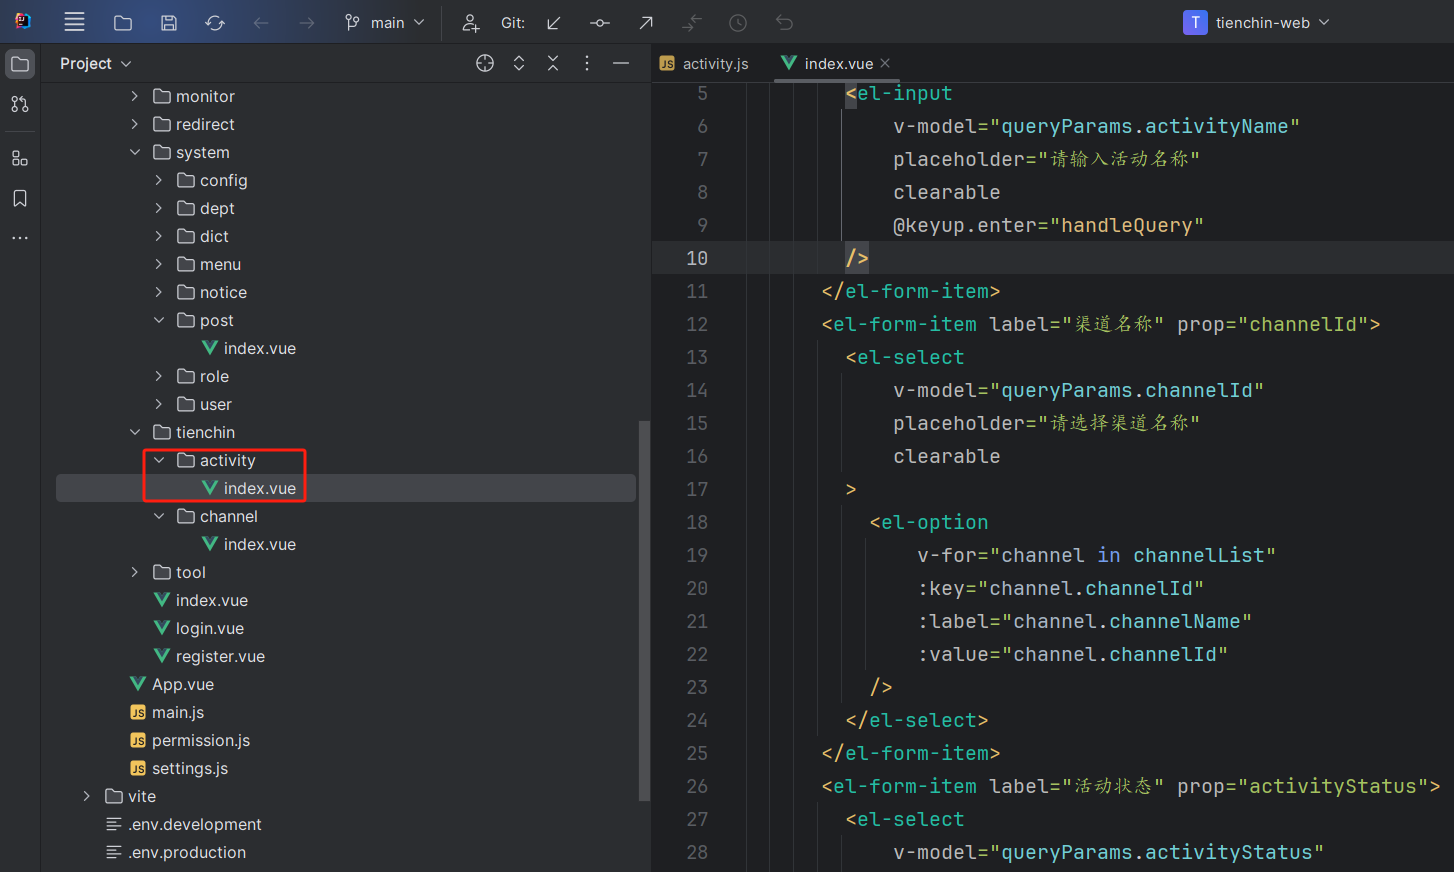Expand the dept folder
Image resolution: width=1454 pixels, height=872 pixels.
(159, 208)
